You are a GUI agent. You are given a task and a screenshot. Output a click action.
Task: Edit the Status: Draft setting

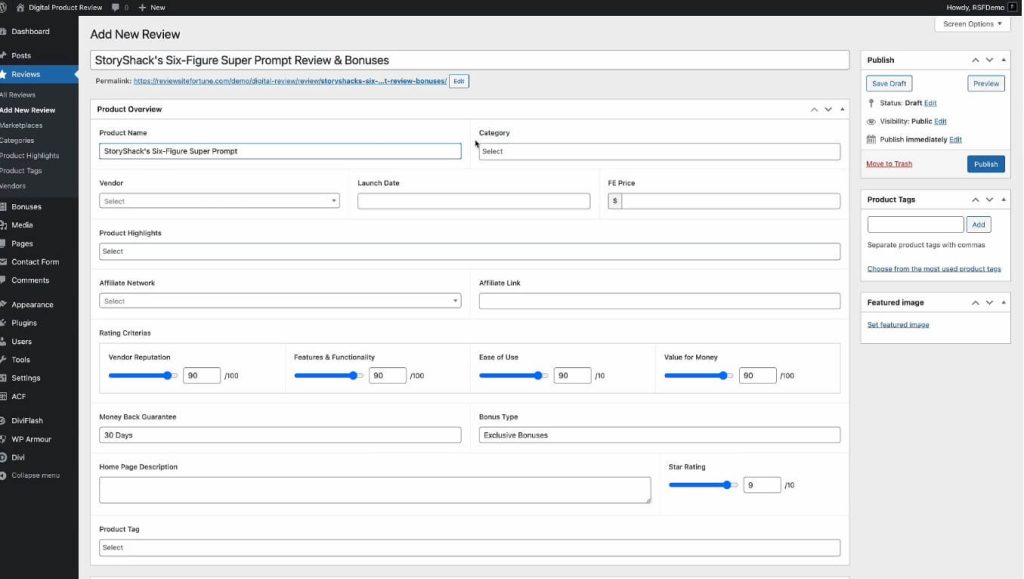[x=930, y=103]
